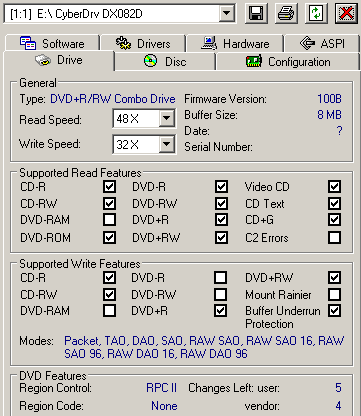Viewport: 361px width, 416px height.
Task: Toggle DVD-R read feature checkbox
Action: tap(221, 187)
